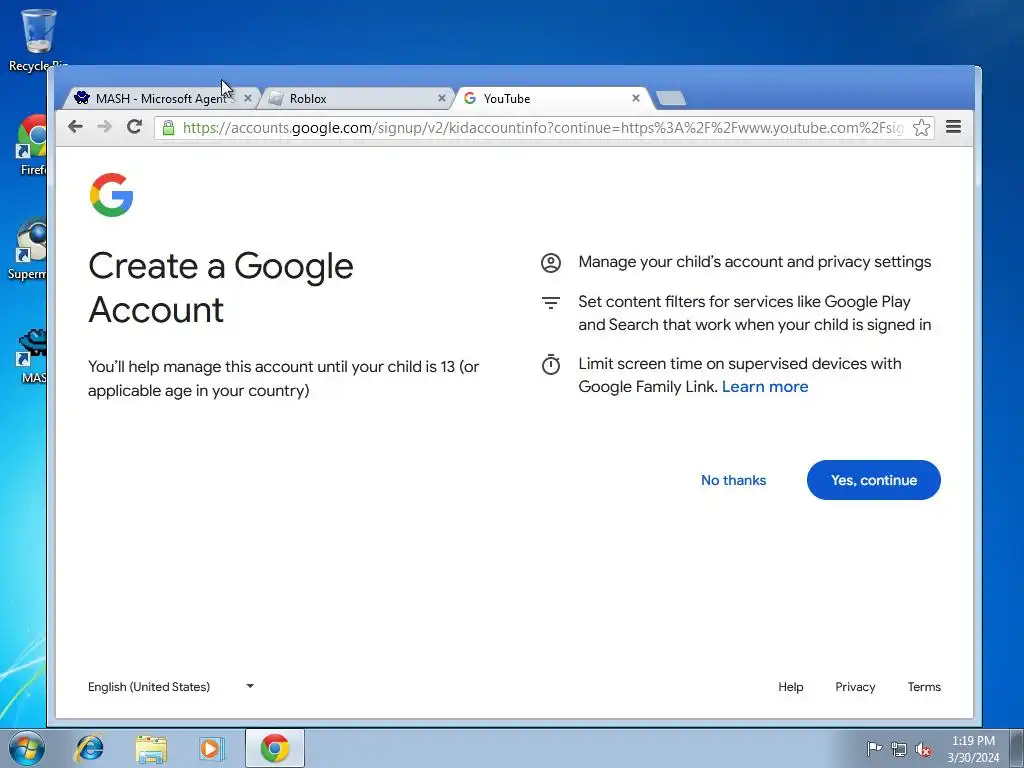Reload the page with refresh icon
The image size is (1024, 768).
pyautogui.click(x=135, y=127)
